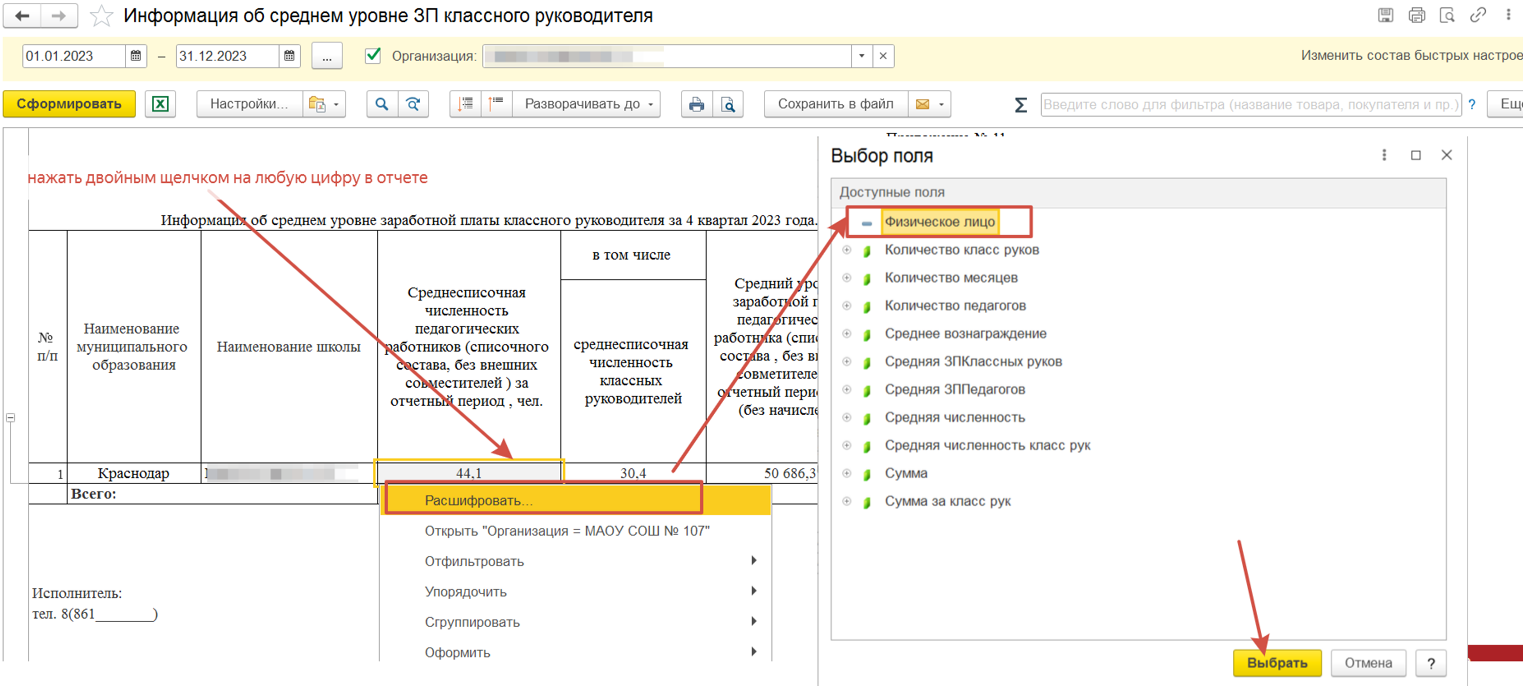1527x697 pixels.
Task: Click the print icon in report toolbar
Action: click(x=697, y=104)
